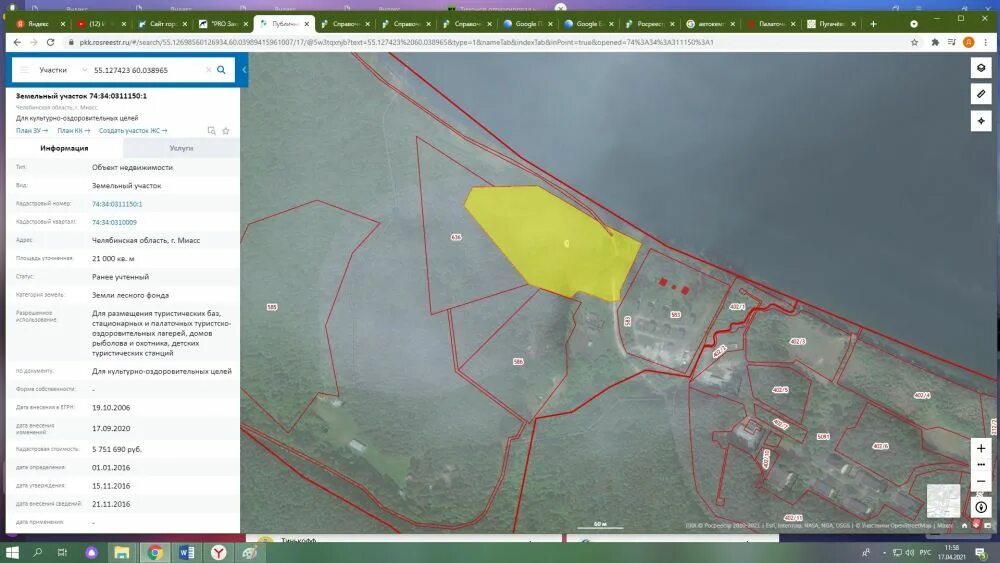
Task: Open the tab search dropdown button
Action: [x=913, y=24]
